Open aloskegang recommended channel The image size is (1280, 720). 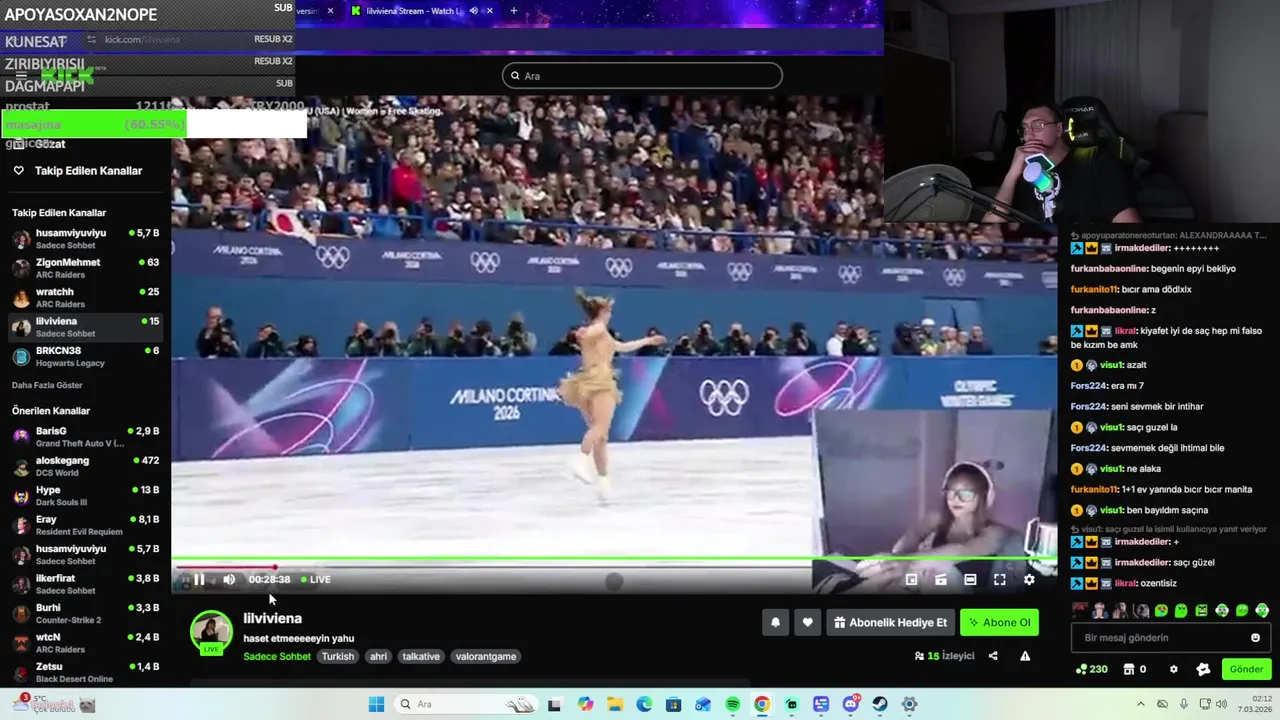85,466
